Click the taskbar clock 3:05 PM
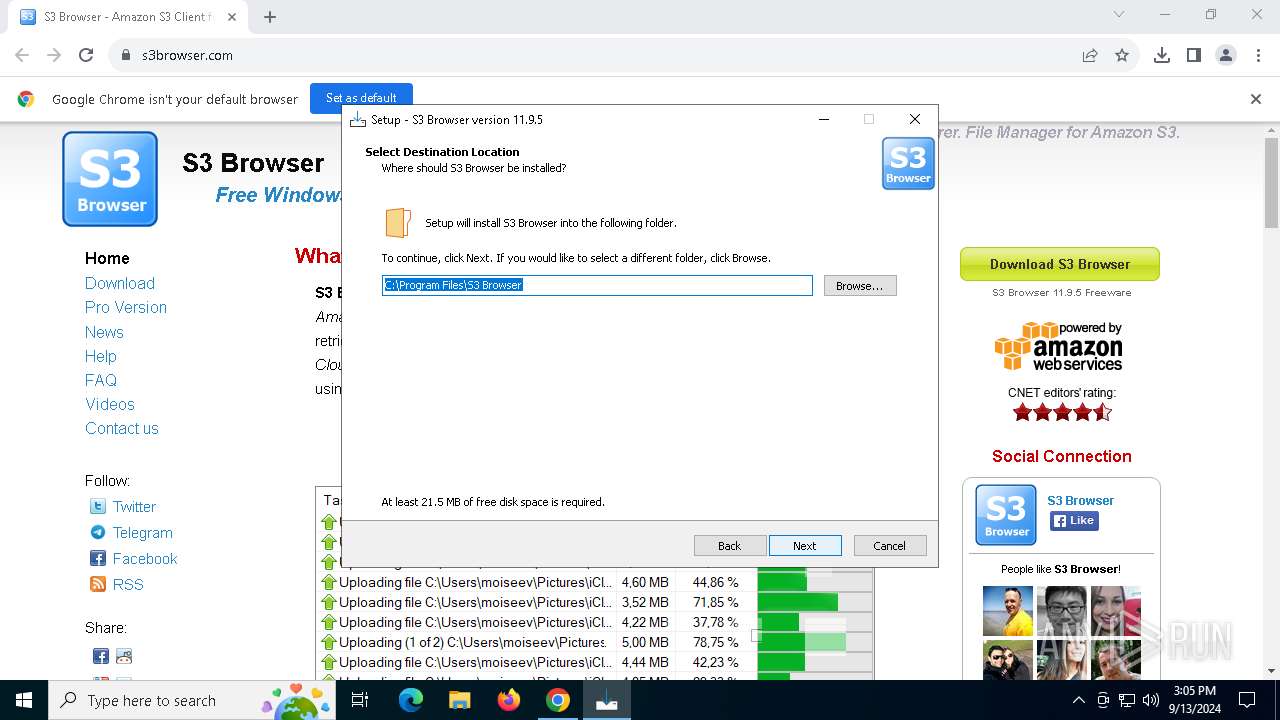Image resolution: width=1280 pixels, height=720 pixels. pyautogui.click(x=1194, y=700)
